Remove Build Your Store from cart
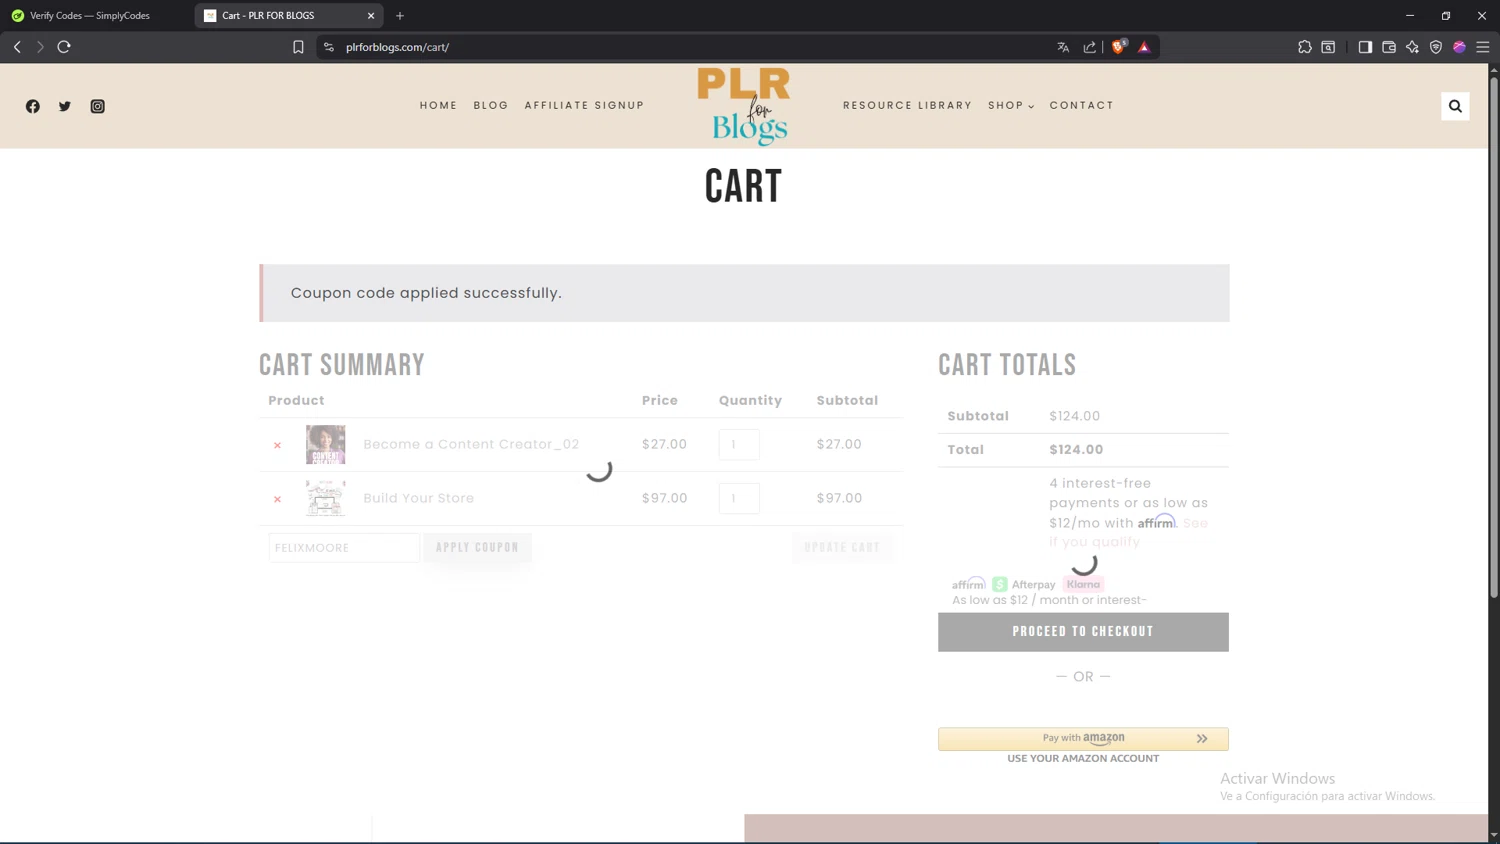This screenshot has height=844, width=1500. pyautogui.click(x=277, y=499)
